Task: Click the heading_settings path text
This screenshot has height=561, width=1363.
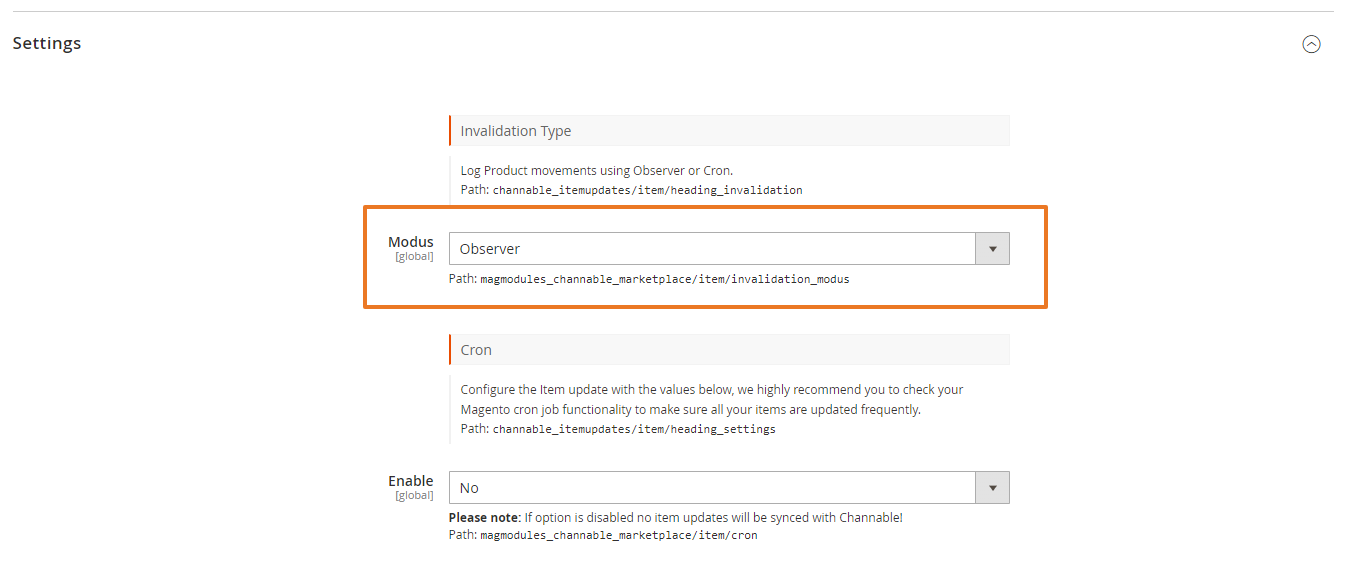Action: 634,430
